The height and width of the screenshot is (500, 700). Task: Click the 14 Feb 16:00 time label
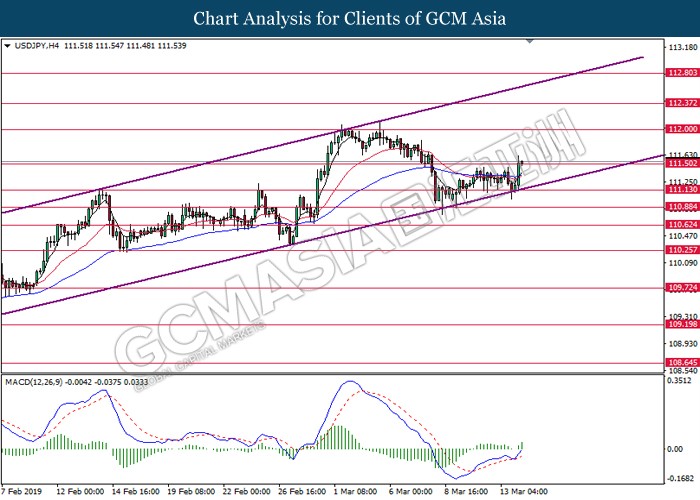pos(136,492)
